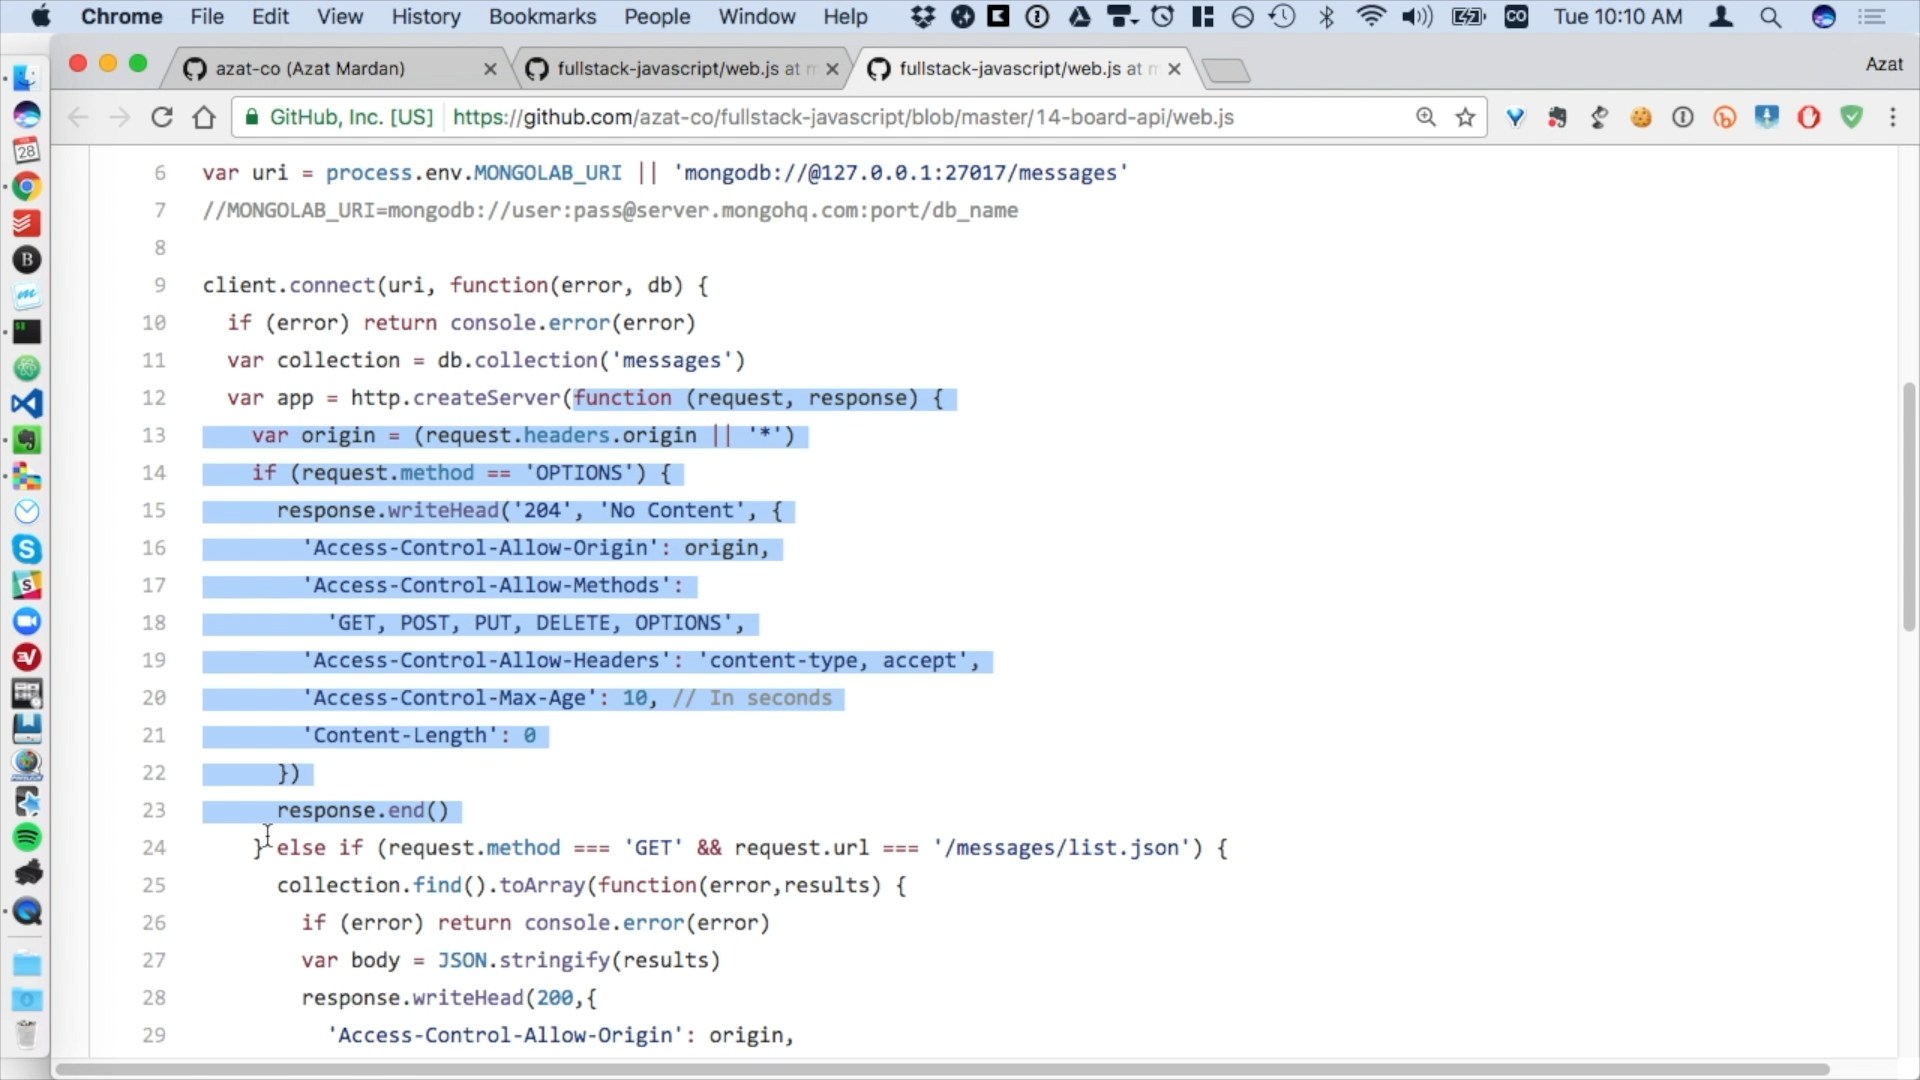Click the 1Password extension icon
Viewport: 1920px width, 1080px height.
[1683, 117]
